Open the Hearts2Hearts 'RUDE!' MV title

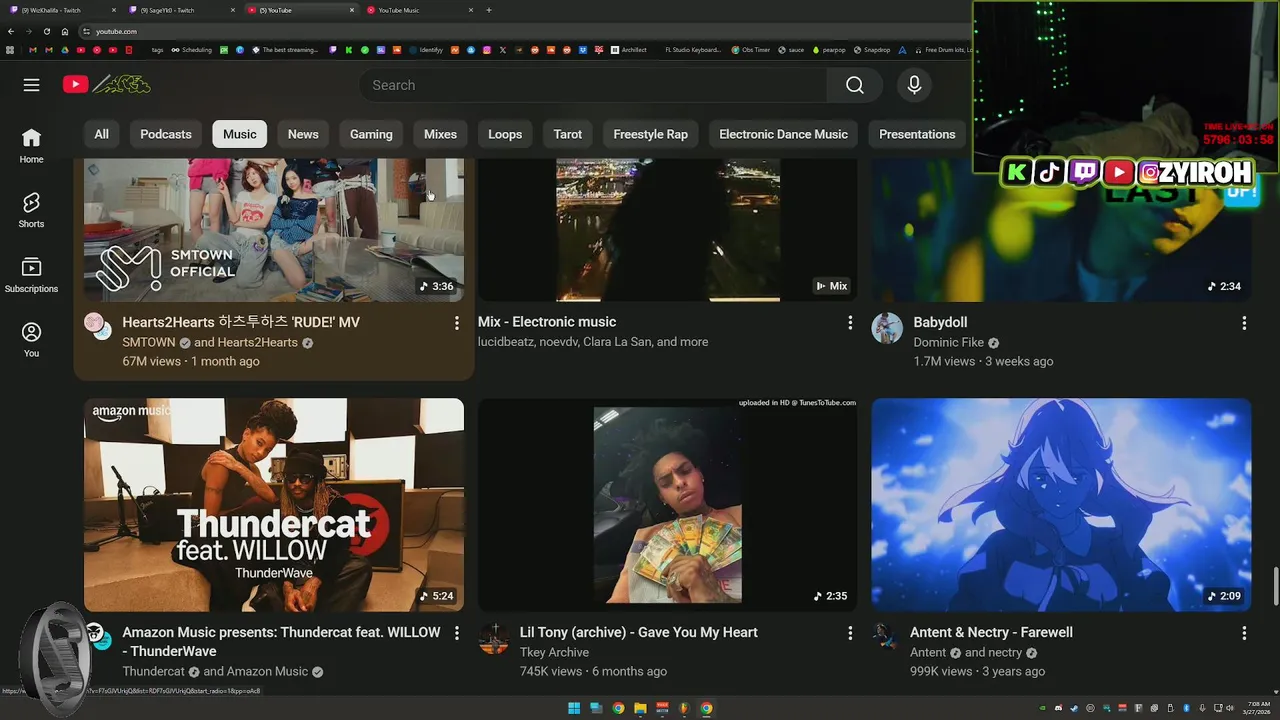click(241, 322)
